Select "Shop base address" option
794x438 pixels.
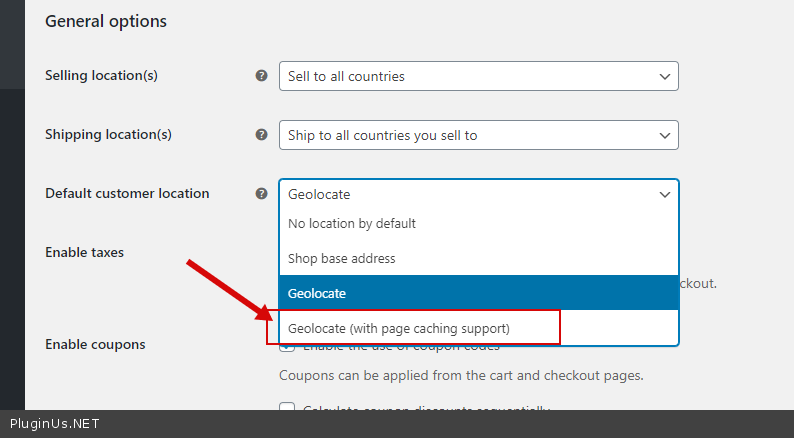click(x=342, y=258)
